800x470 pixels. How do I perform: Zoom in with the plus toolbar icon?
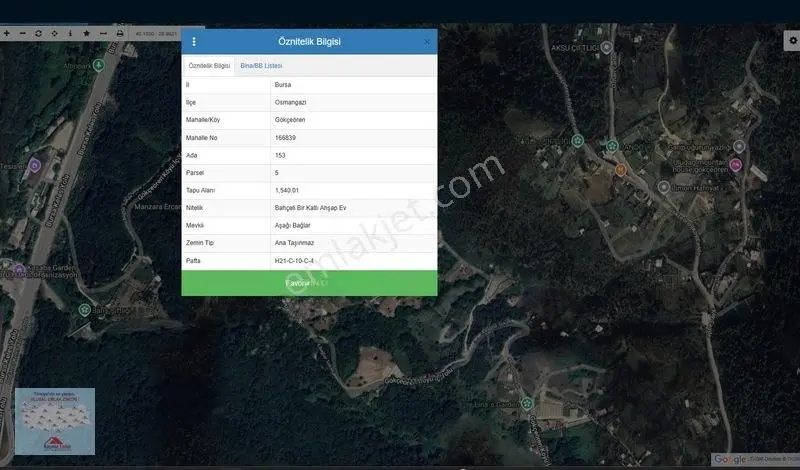7,34
